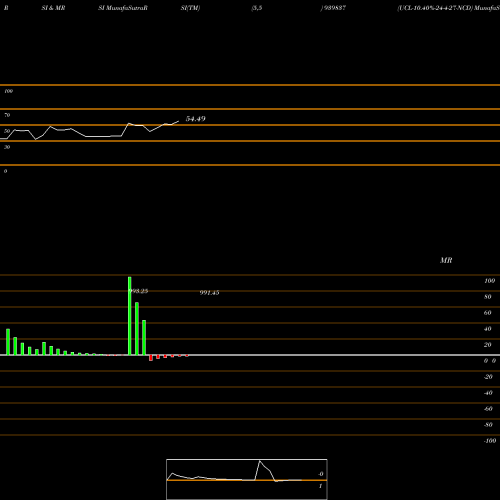
Task: Click the UCL-10.40%-24-4-27-NCD title text
Action: 435,8
